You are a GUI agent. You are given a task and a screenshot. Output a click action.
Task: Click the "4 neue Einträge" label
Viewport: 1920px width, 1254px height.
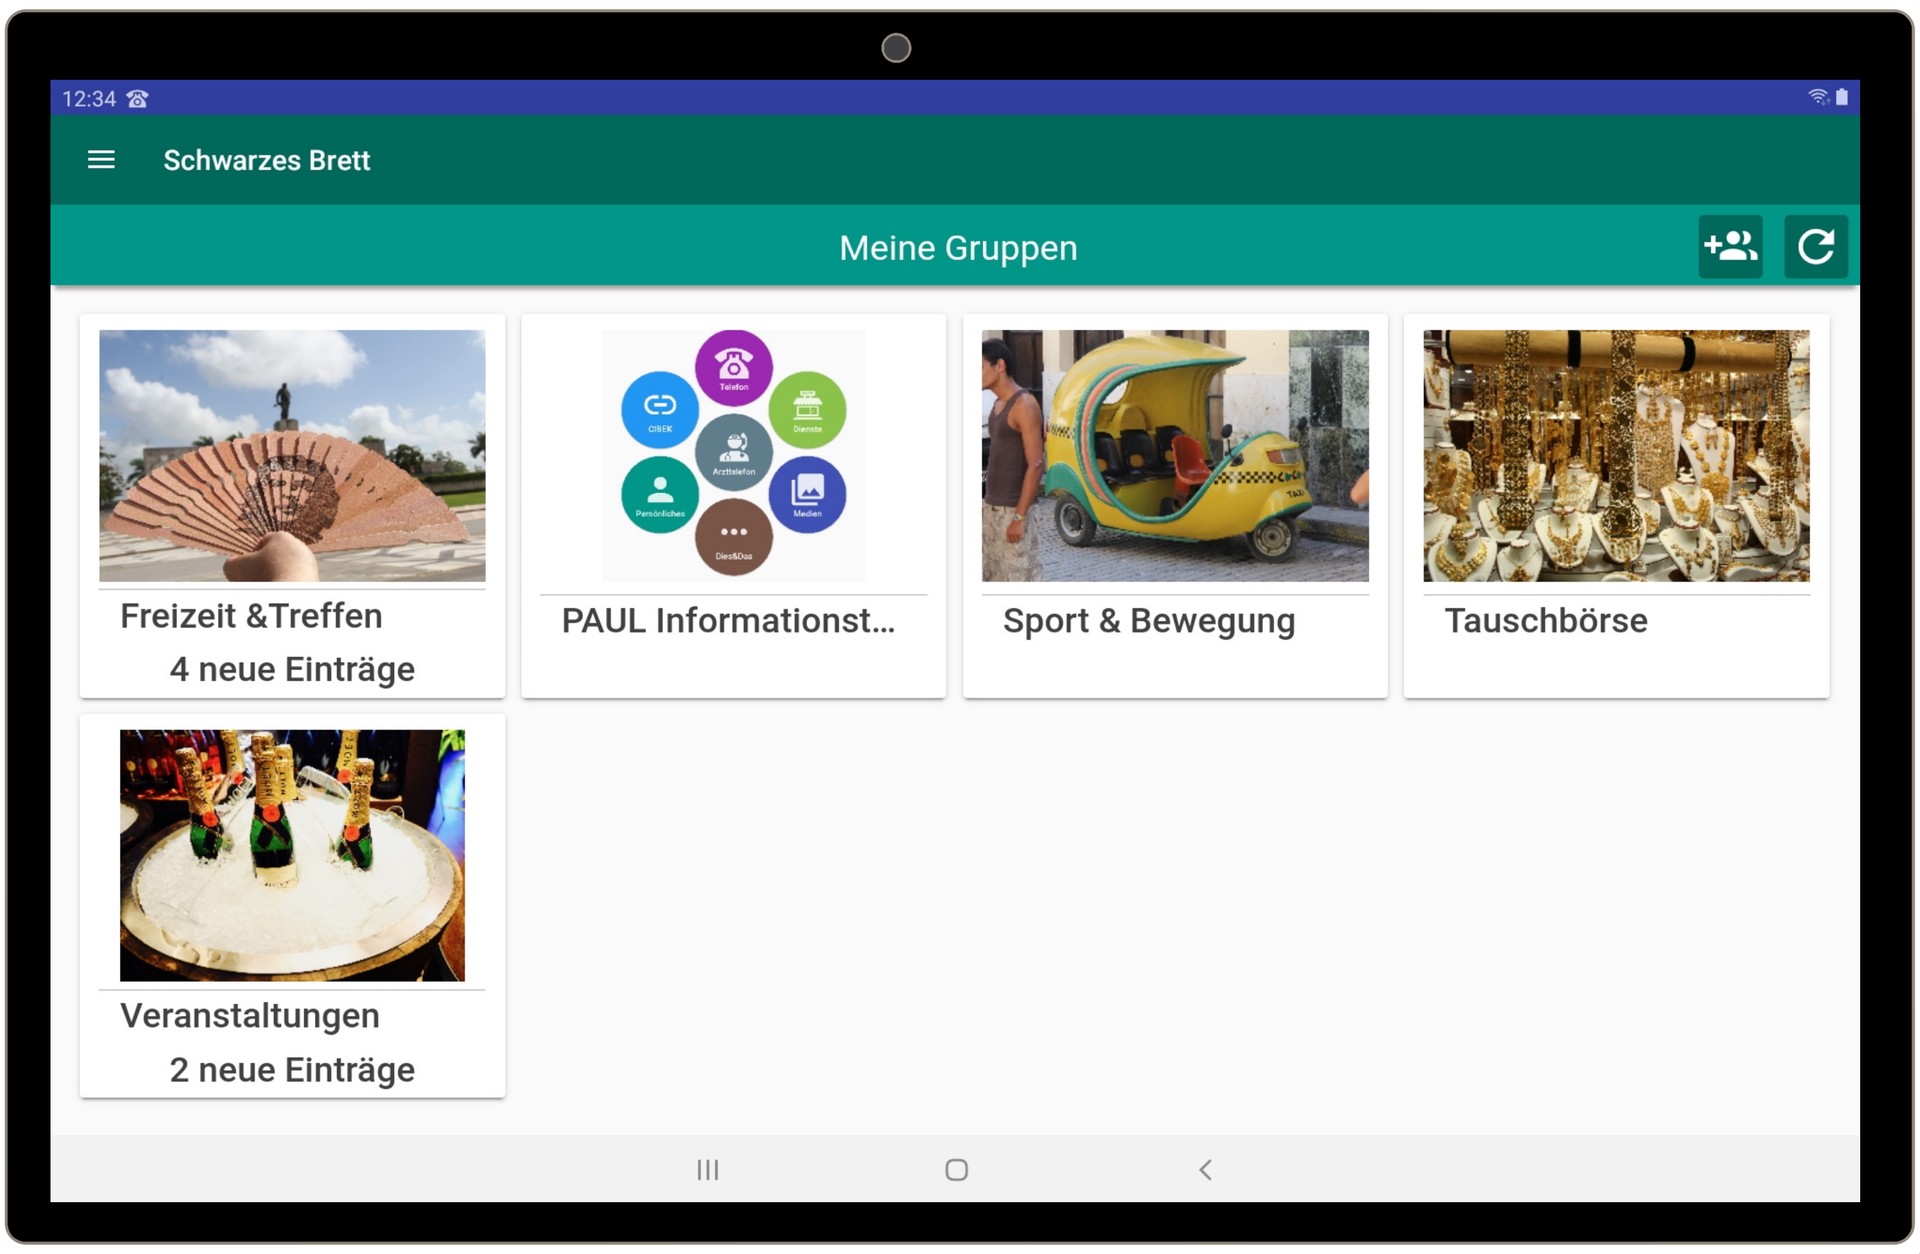(292, 669)
